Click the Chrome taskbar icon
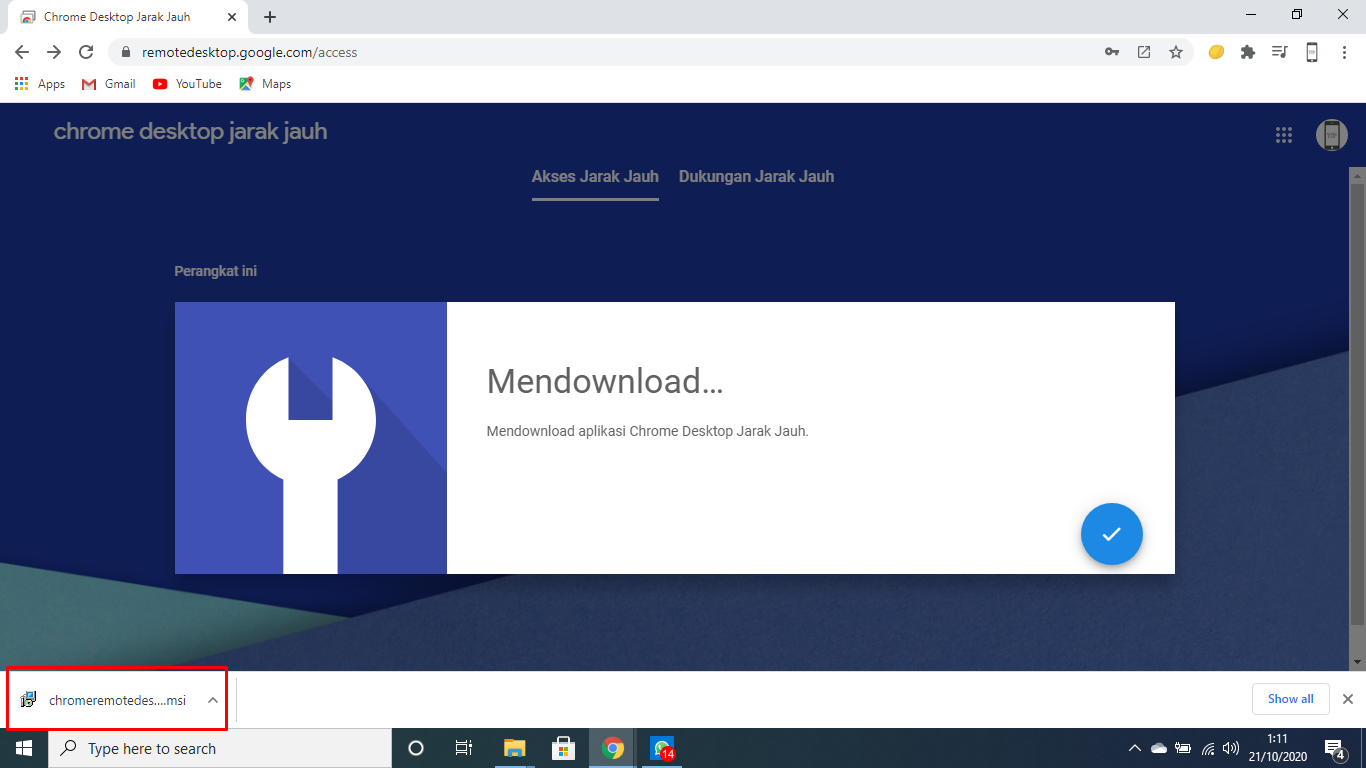The width and height of the screenshot is (1366, 768). click(613, 748)
